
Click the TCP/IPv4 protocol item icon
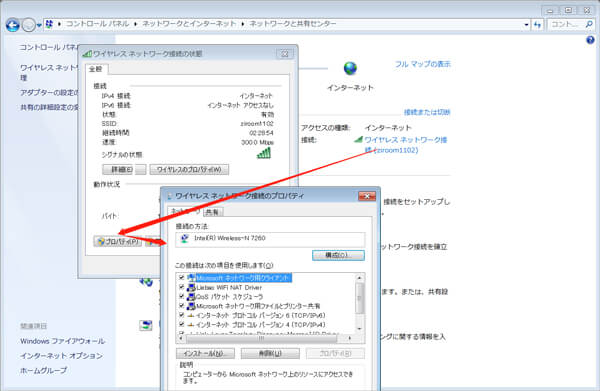click(x=191, y=325)
